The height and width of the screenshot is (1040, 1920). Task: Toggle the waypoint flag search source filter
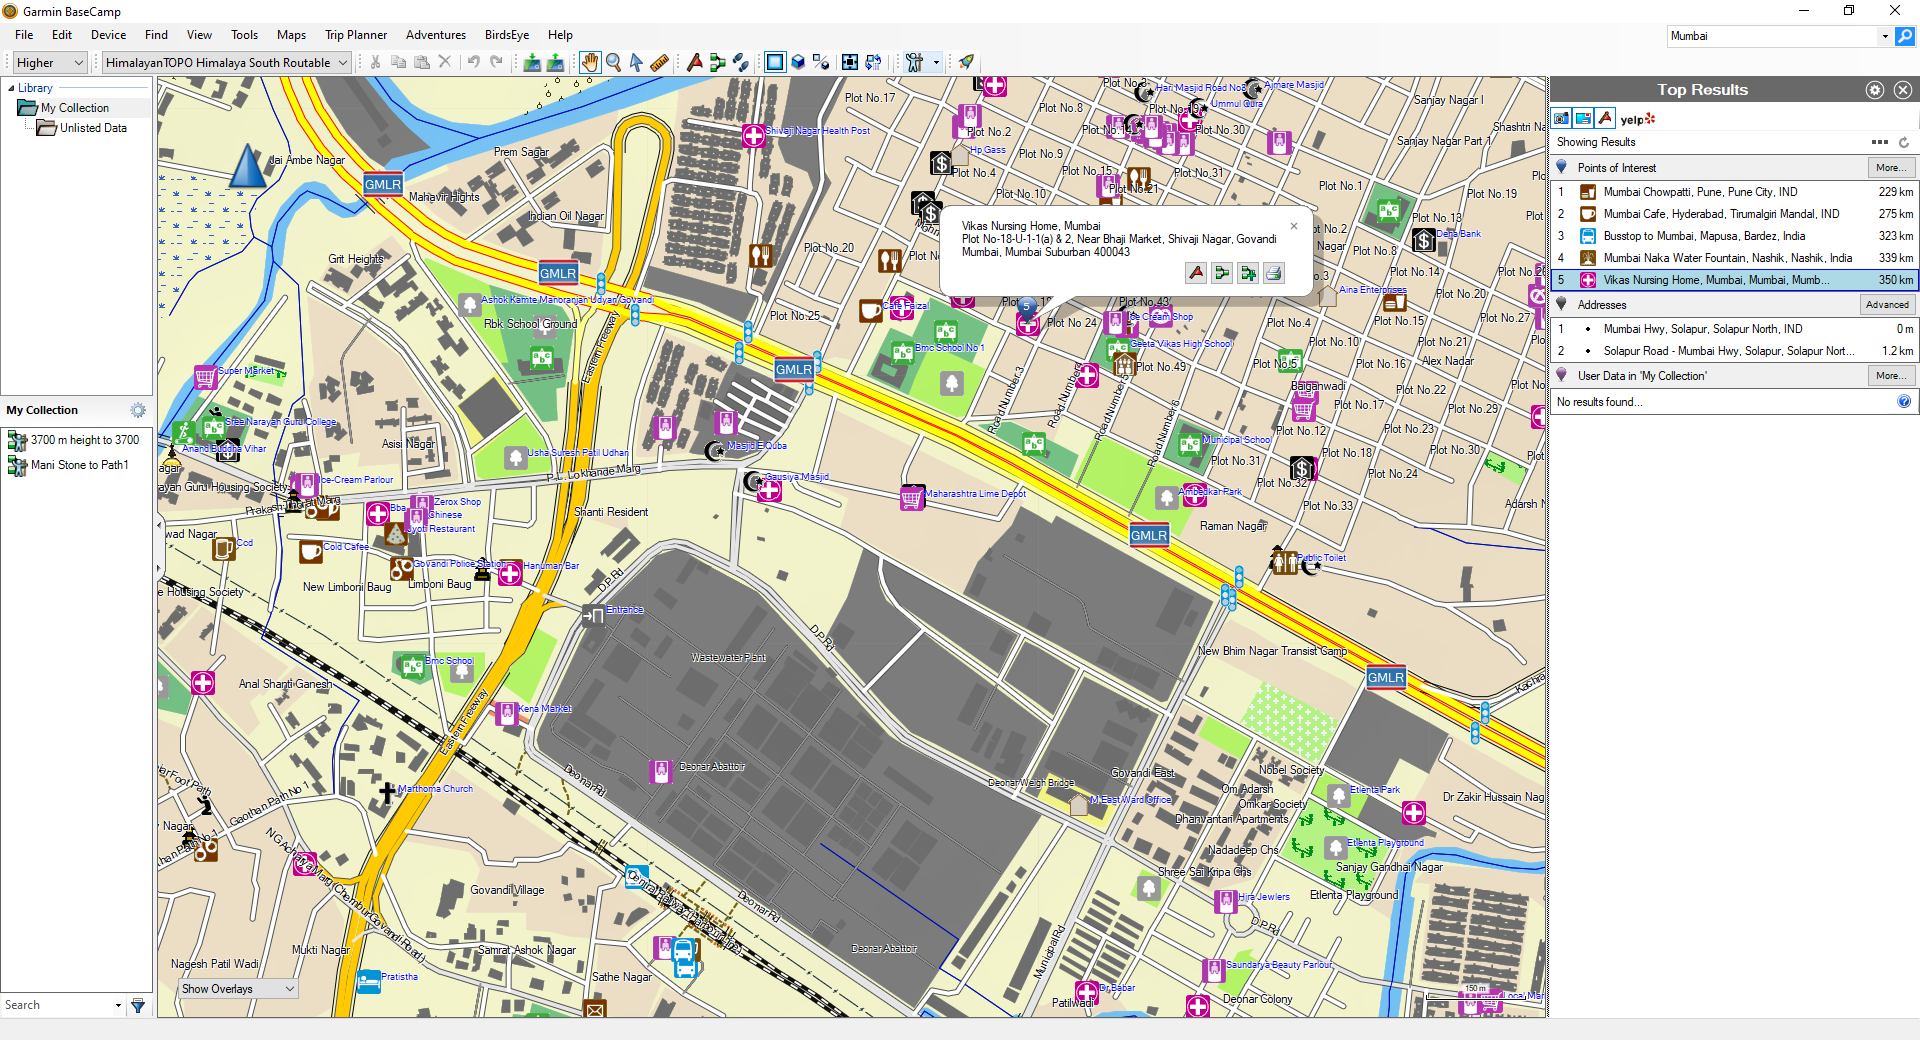[1605, 118]
